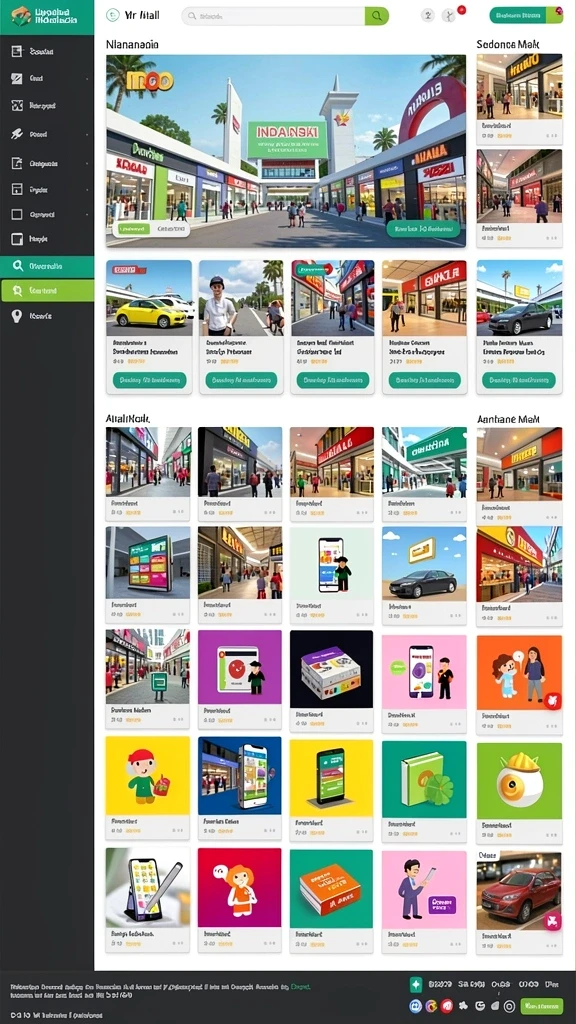This screenshot has height=1024, width=576.
Task: Select the sidebar item with magnifier icon
Action: click(x=47, y=266)
